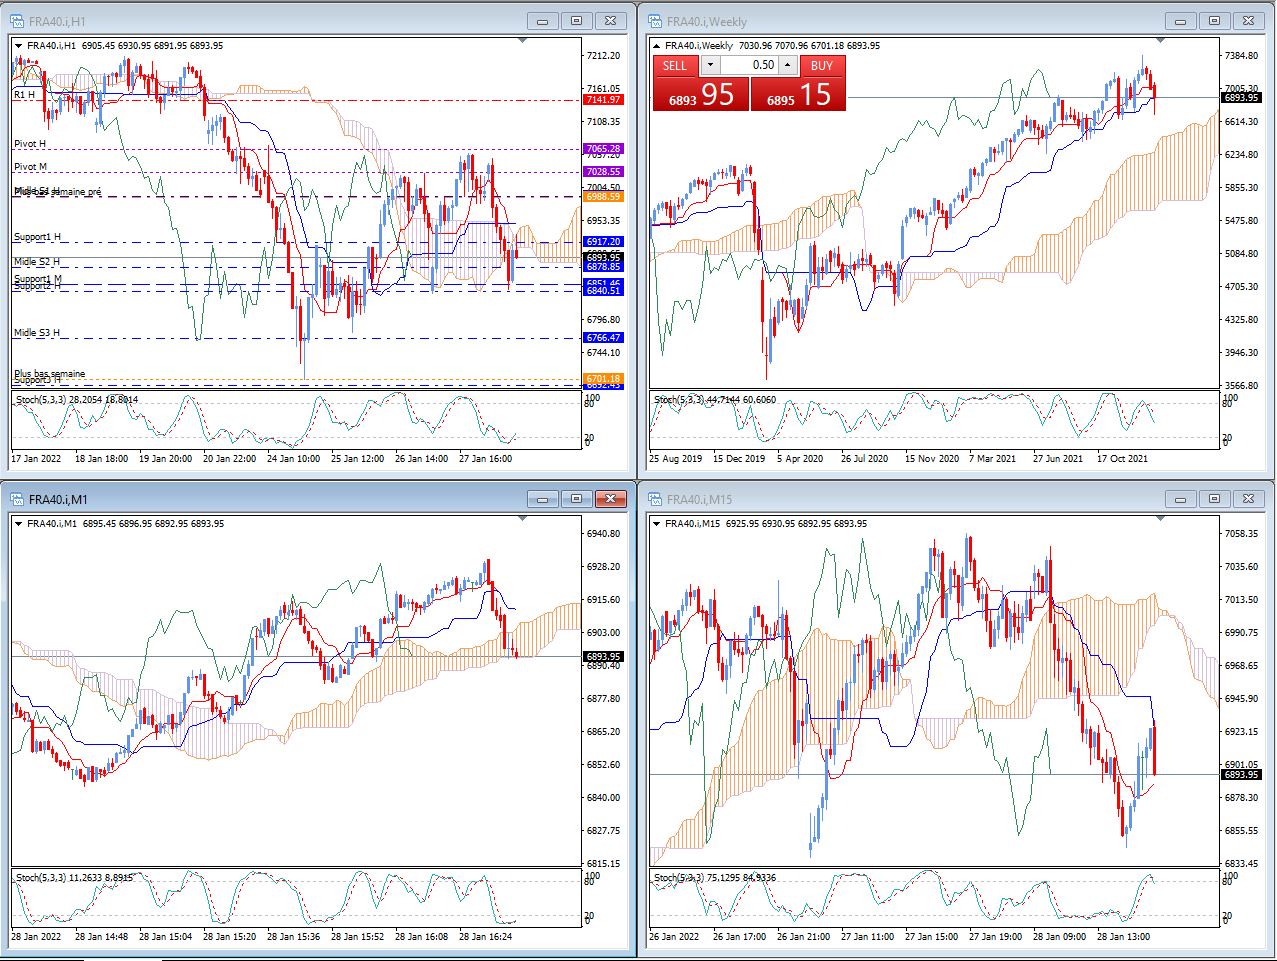Click the 27 Jan 19:00 time on M15 axis
This screenshot has height=961, width=1277.
pos(995,937)
